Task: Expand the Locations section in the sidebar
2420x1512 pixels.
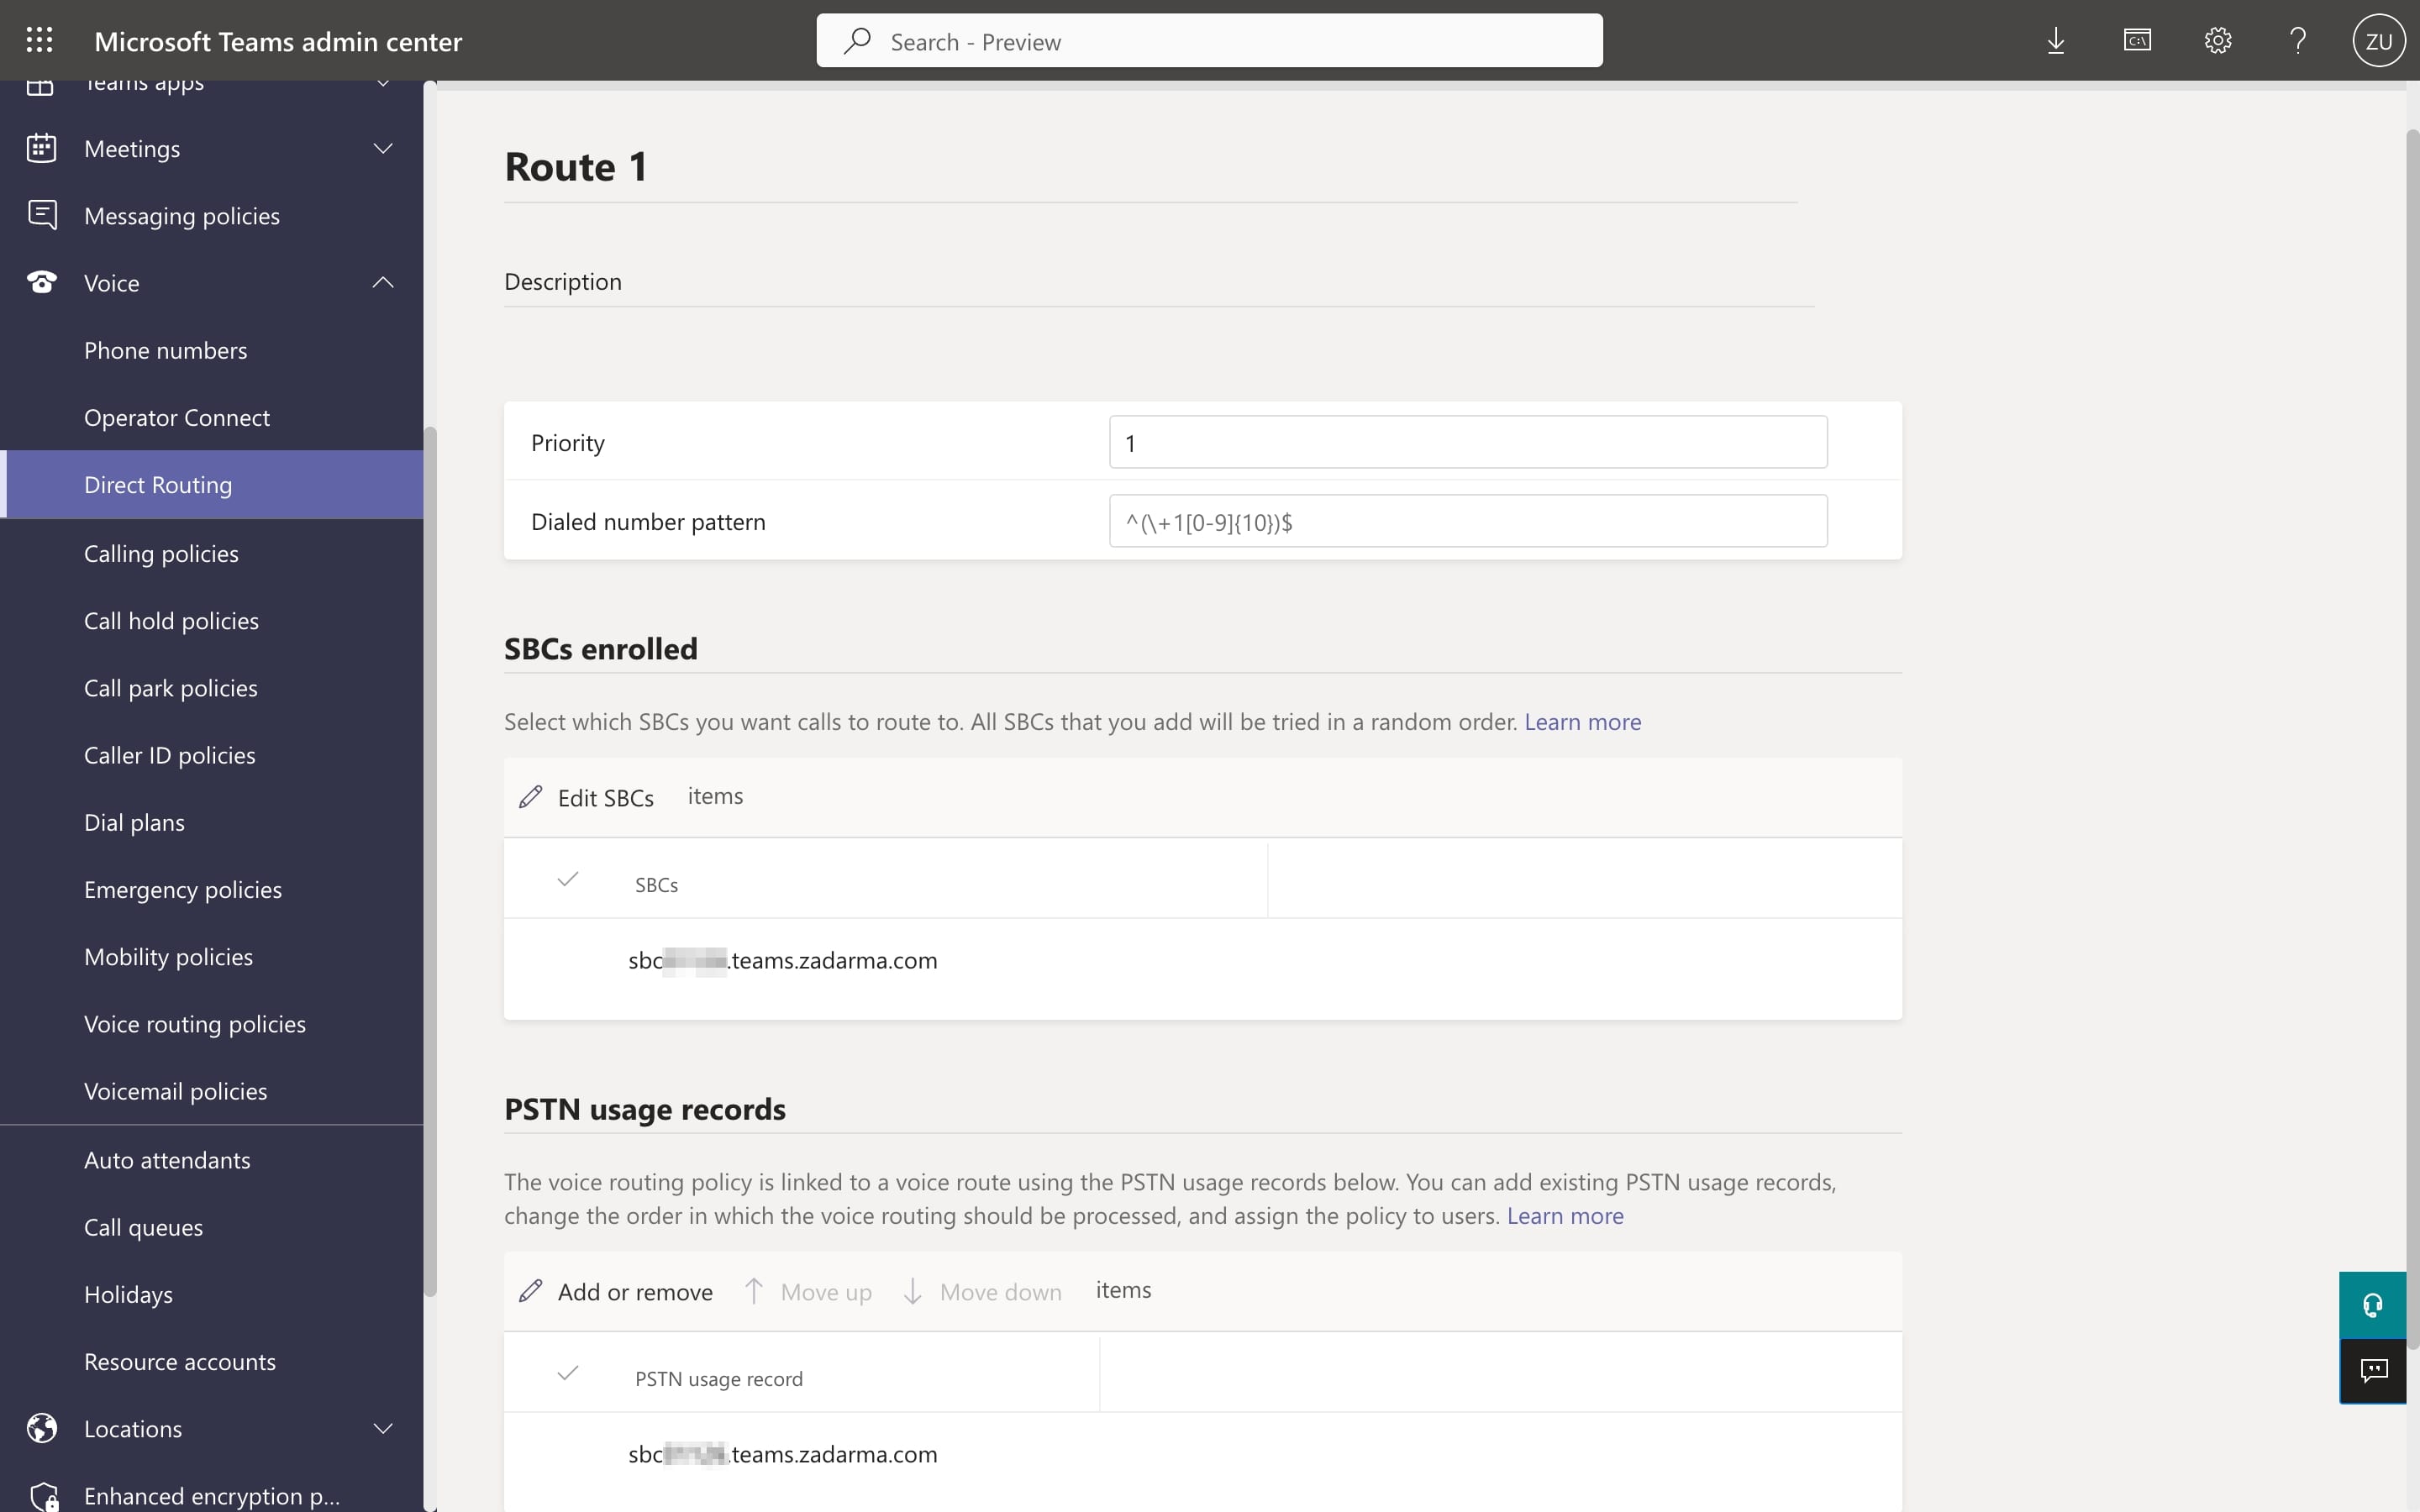Action: 383,1428
